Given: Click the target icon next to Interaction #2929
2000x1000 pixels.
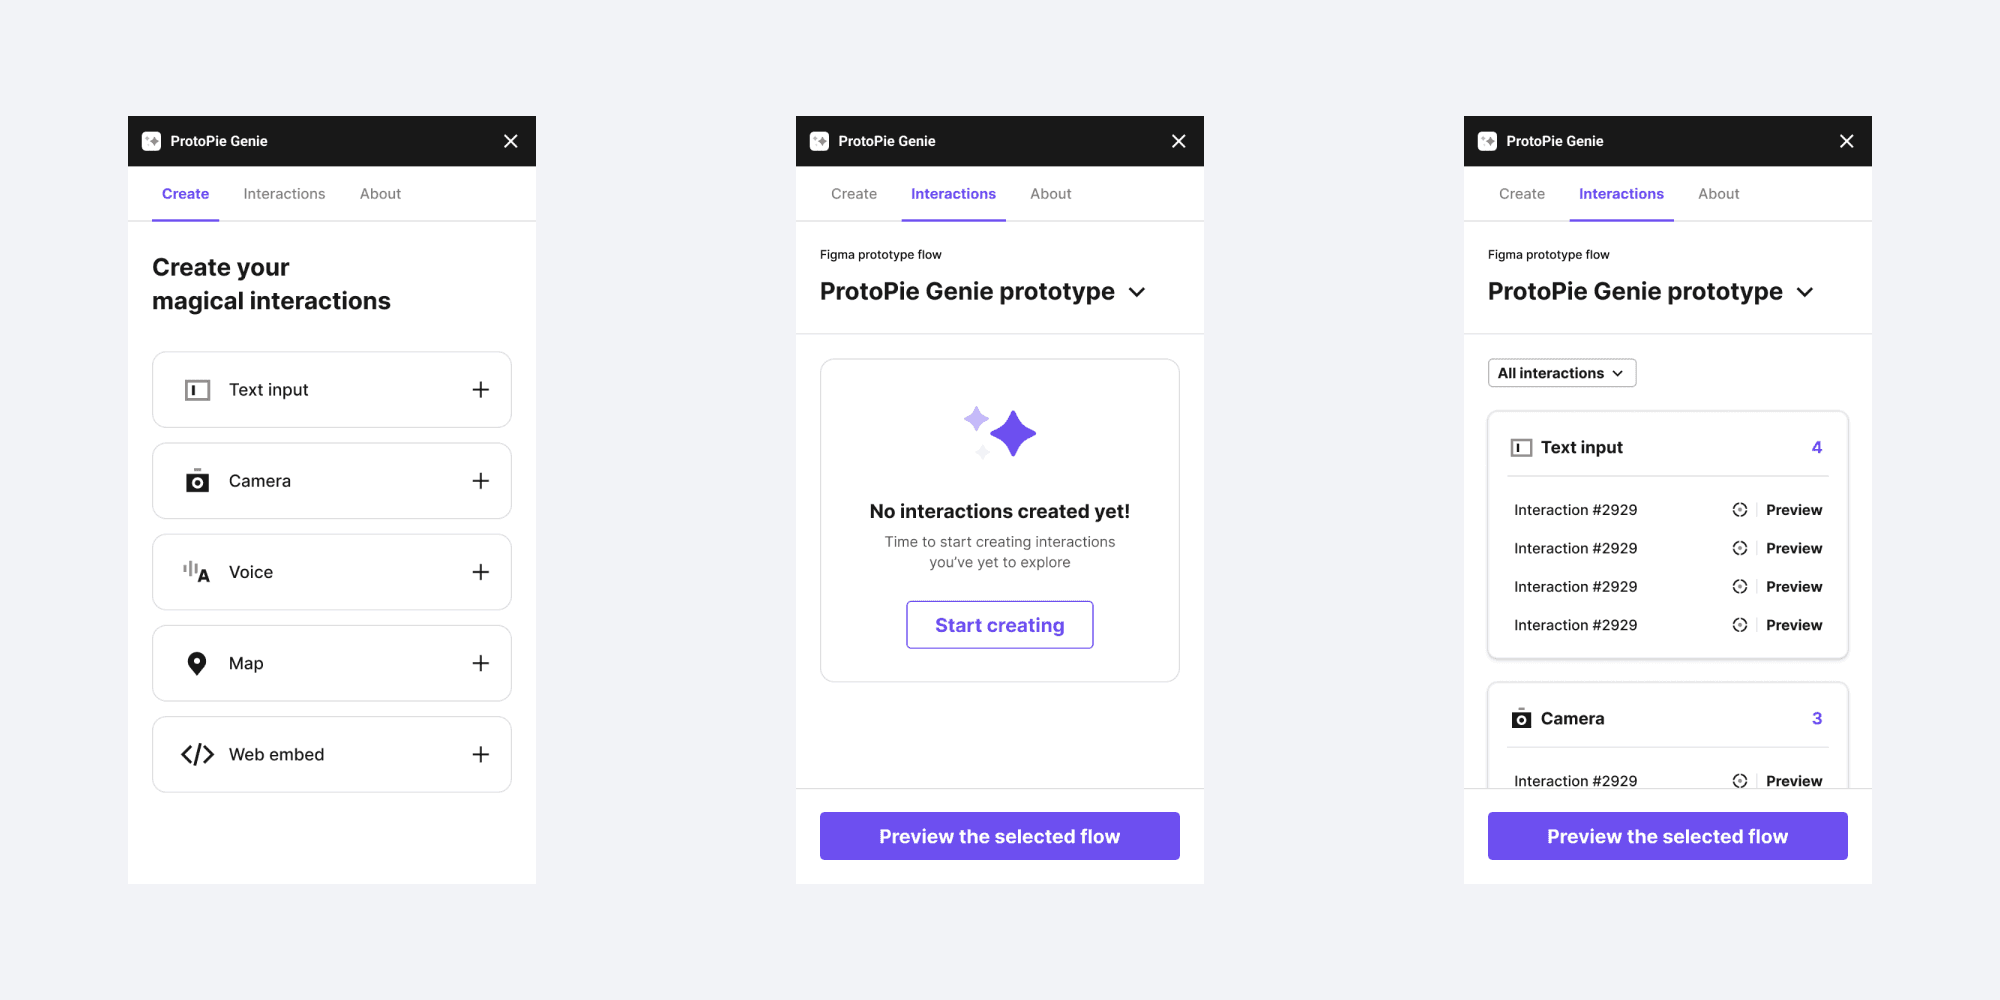Looking at the screenshot, I should (1740, 510).
